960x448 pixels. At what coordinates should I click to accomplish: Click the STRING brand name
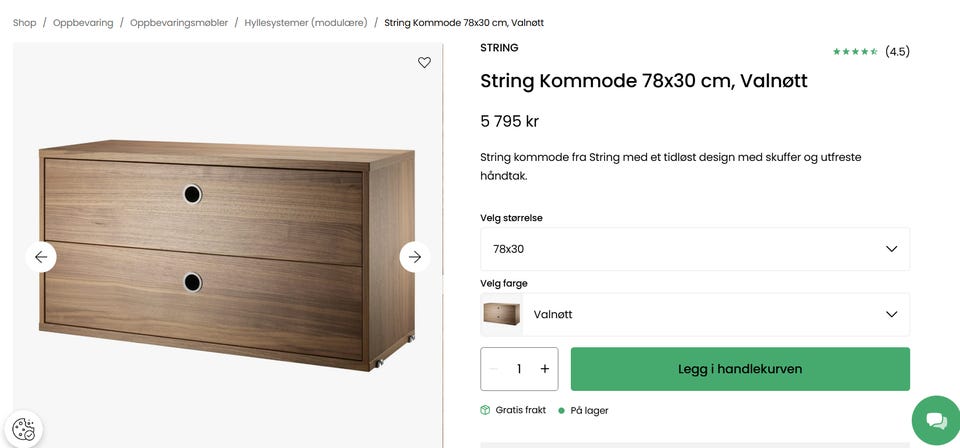[x=499, y=47]
